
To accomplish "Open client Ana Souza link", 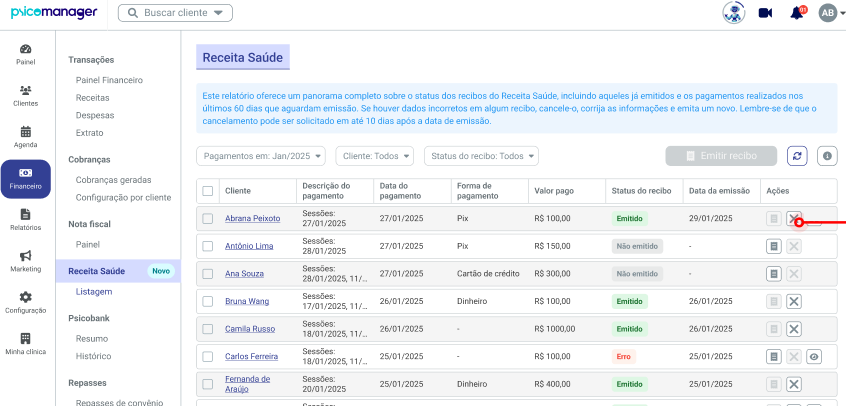I will point(244,274).
